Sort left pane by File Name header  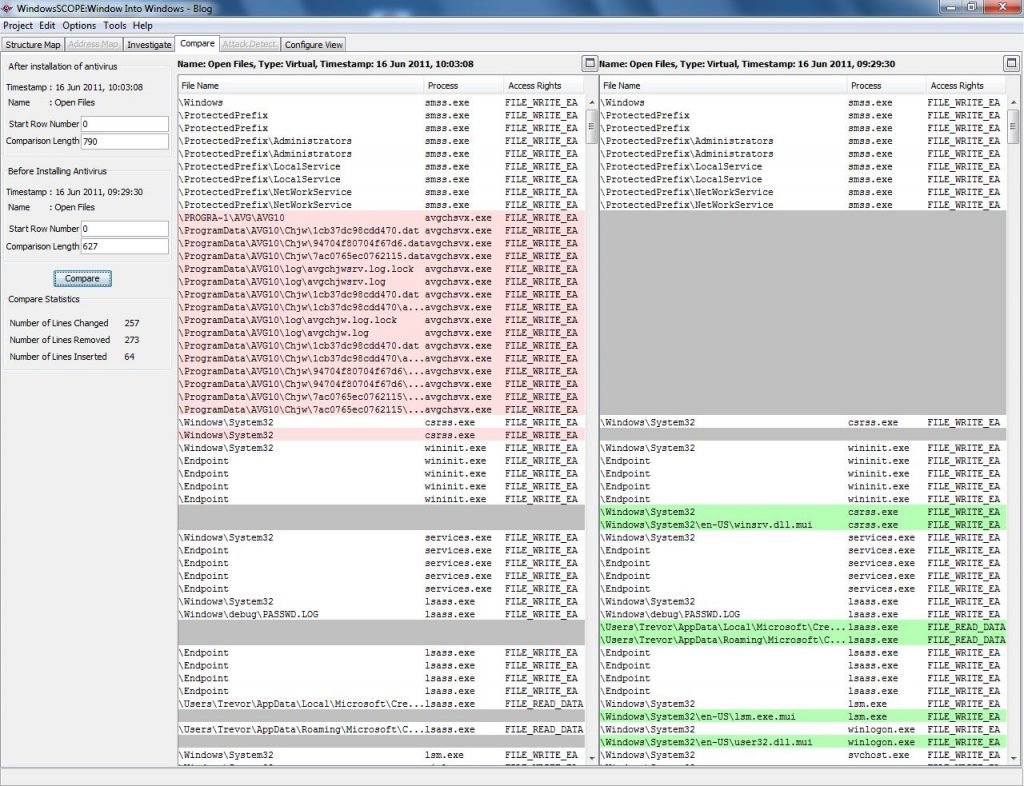coord(300,86)
